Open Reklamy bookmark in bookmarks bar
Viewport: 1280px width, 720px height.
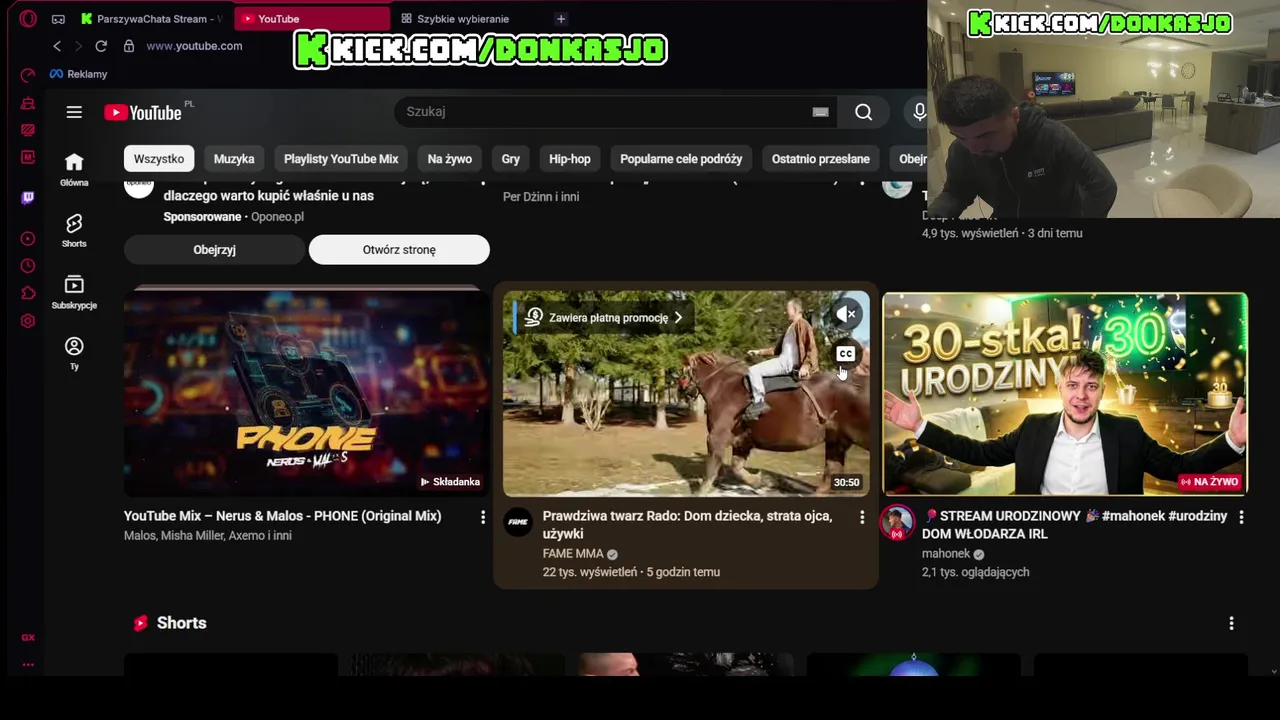coord(78,74)
